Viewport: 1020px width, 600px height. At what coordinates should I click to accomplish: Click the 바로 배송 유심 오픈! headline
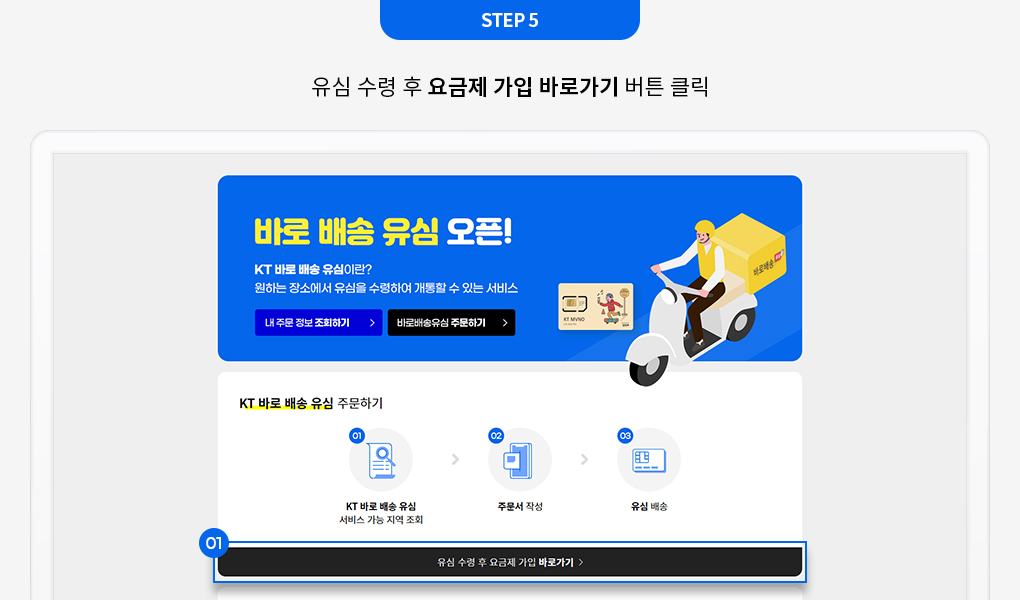383,232
